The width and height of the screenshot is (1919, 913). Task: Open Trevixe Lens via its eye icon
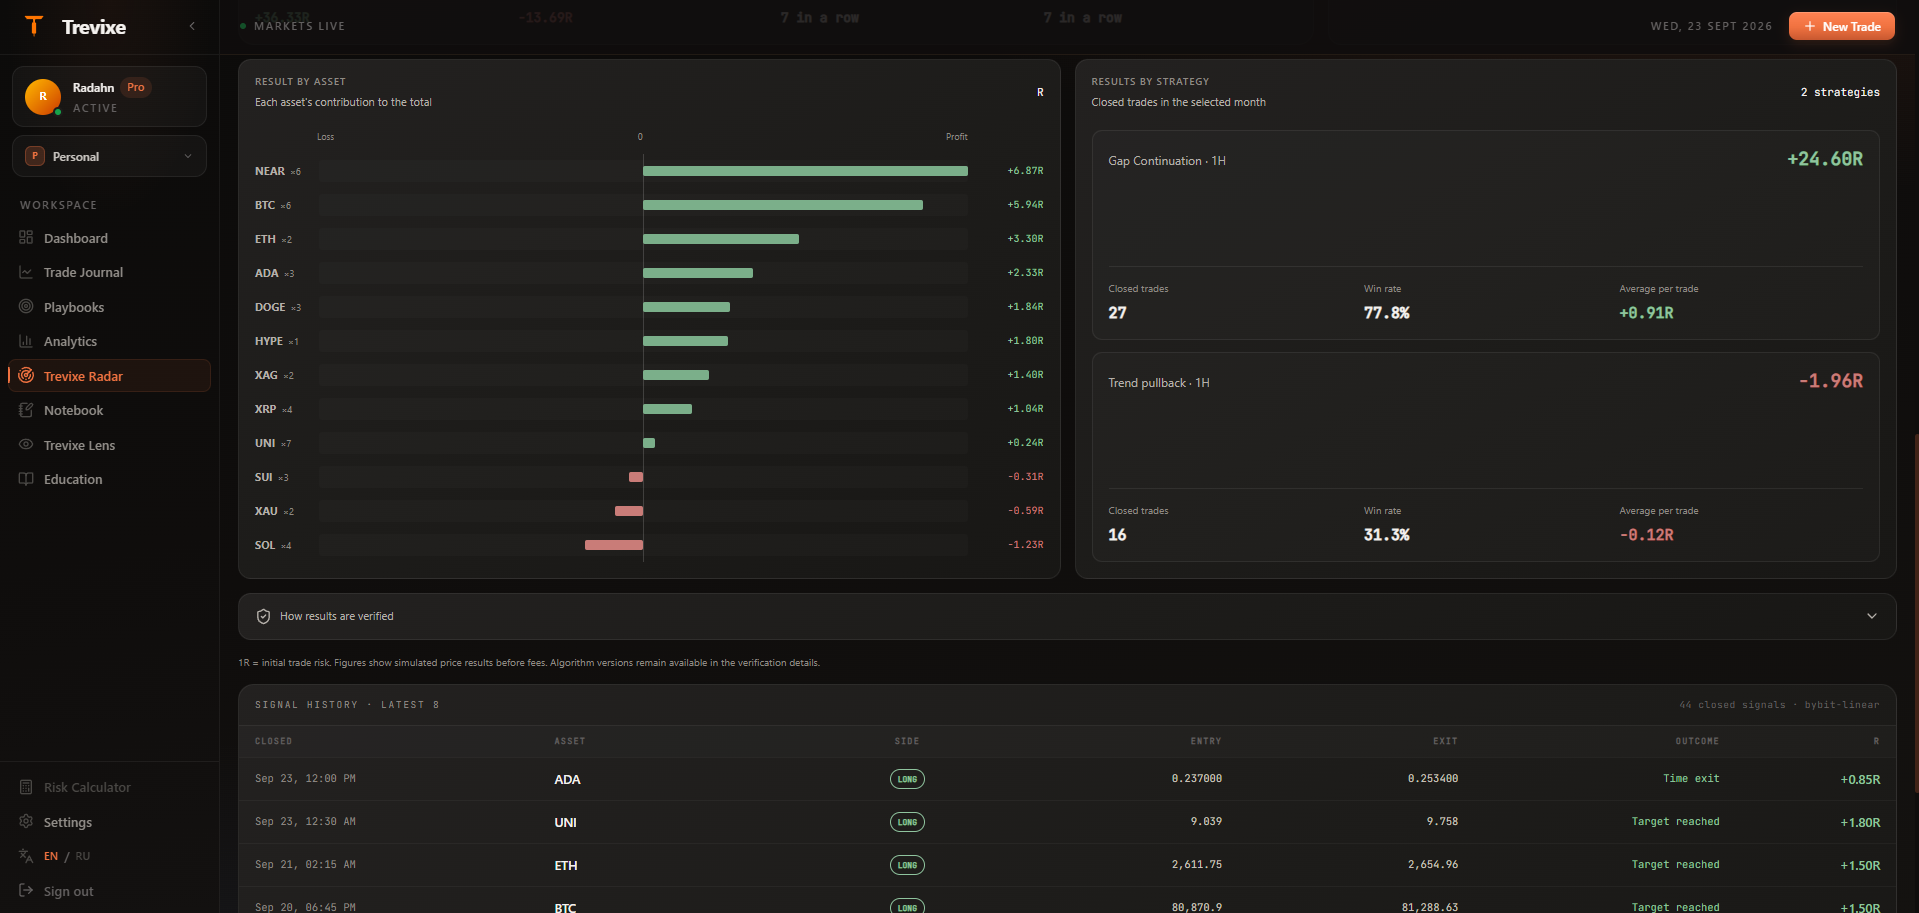(x=26, y=445)
